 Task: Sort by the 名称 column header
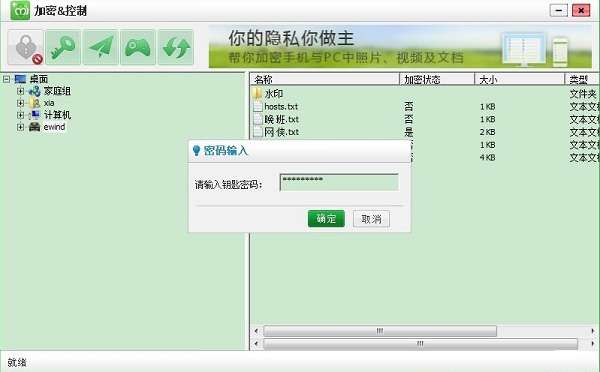click(325, 79)
